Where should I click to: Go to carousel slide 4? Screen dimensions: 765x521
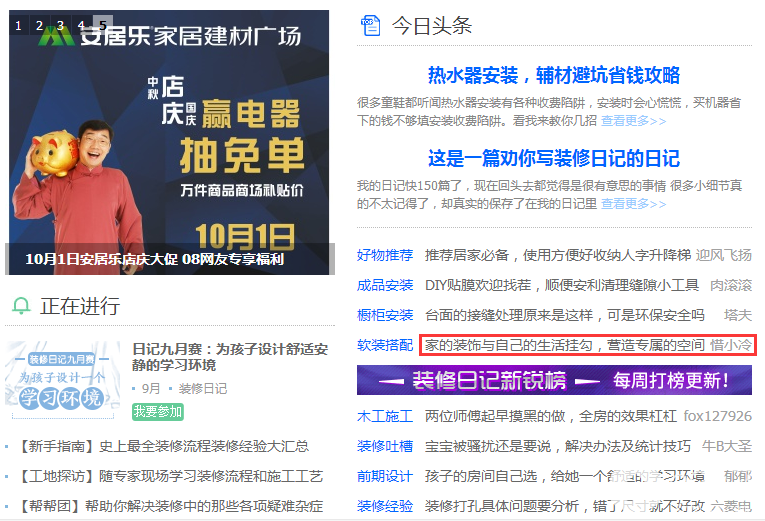(x=81, y=25)
